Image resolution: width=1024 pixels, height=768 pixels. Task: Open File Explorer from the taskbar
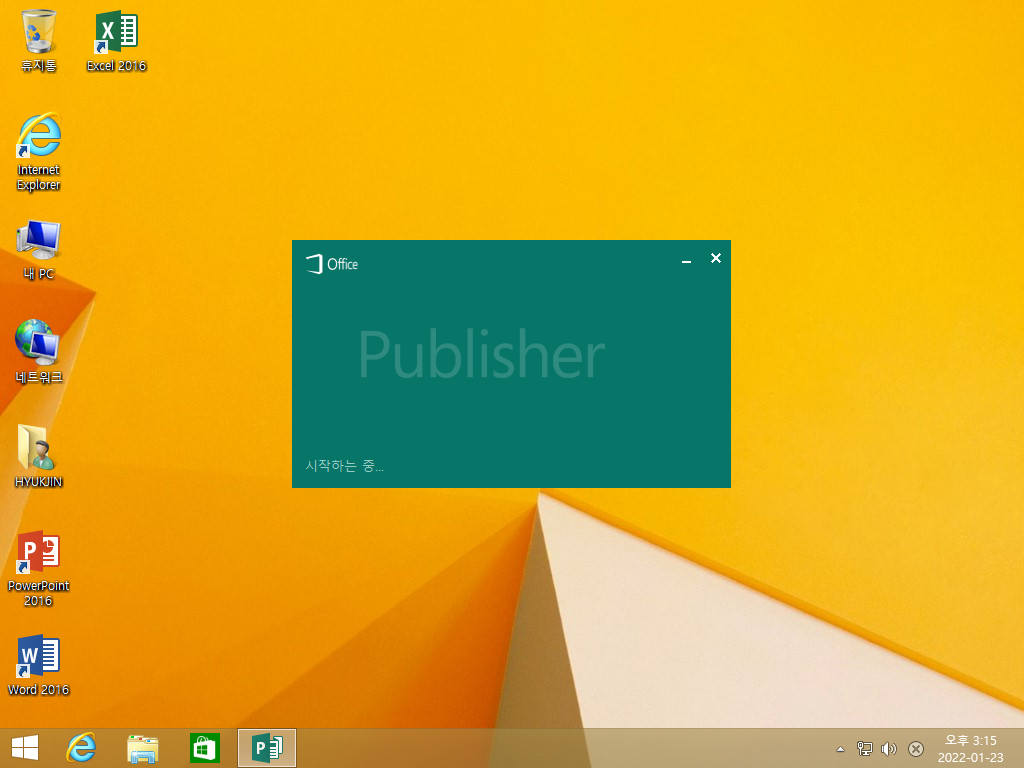point(142,748)
